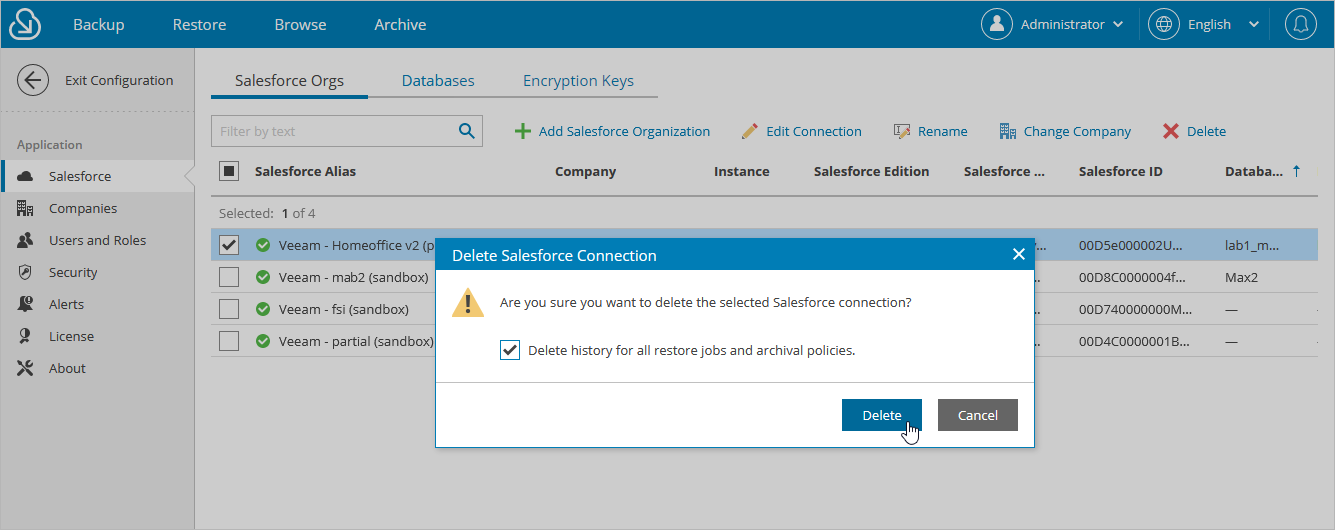Open Security in the sidebar
1335x530 pixels.
(x=73, y=272)
